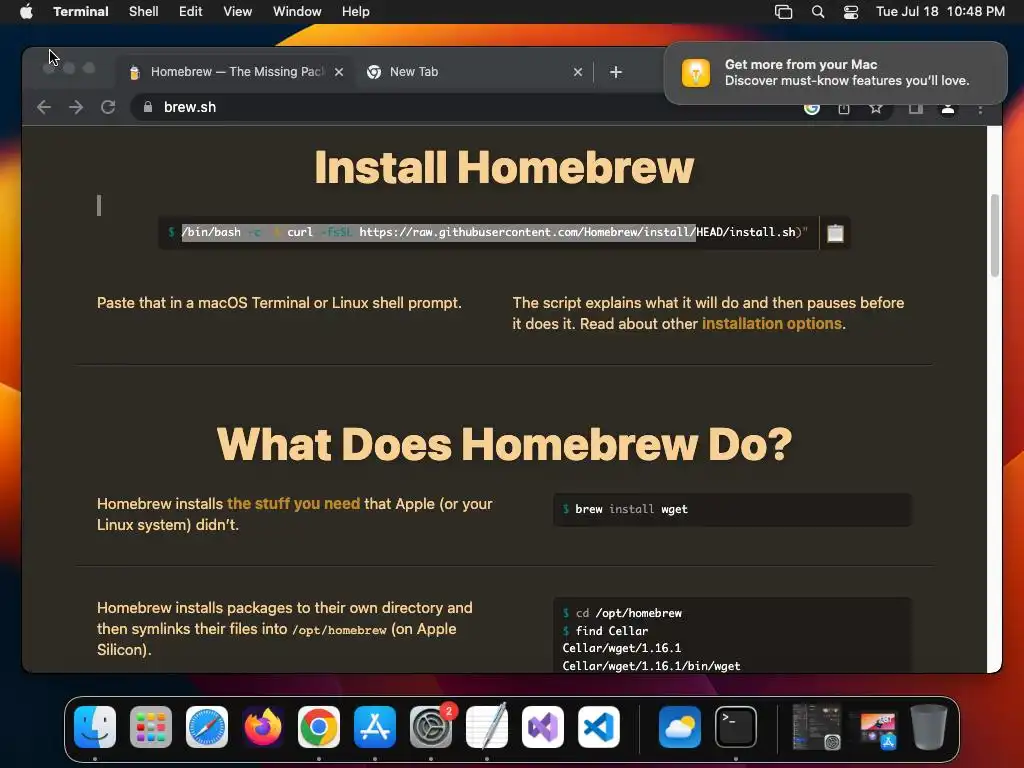Open Weather app from the Dock
Viewport: 1024px width, 768px height.
pyautogui.click(x=679, y=727)
